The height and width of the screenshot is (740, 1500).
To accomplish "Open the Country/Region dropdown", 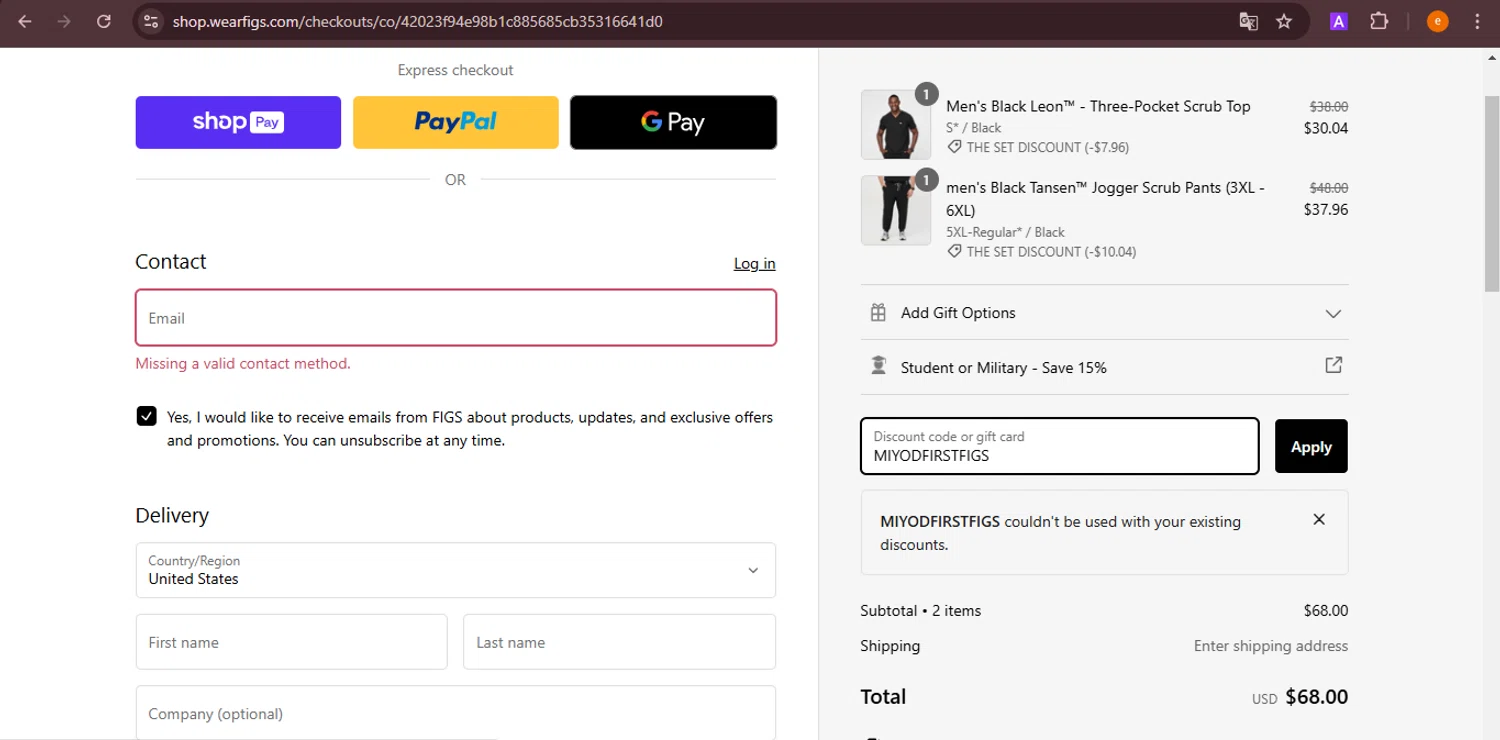I will point(455,570).
